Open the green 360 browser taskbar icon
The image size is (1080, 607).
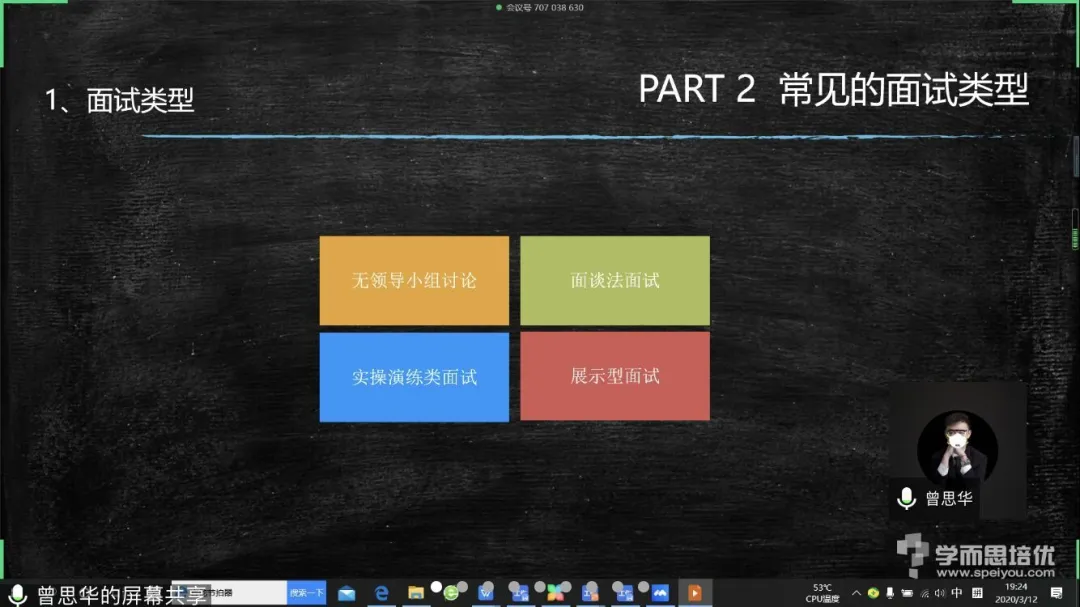451,593
